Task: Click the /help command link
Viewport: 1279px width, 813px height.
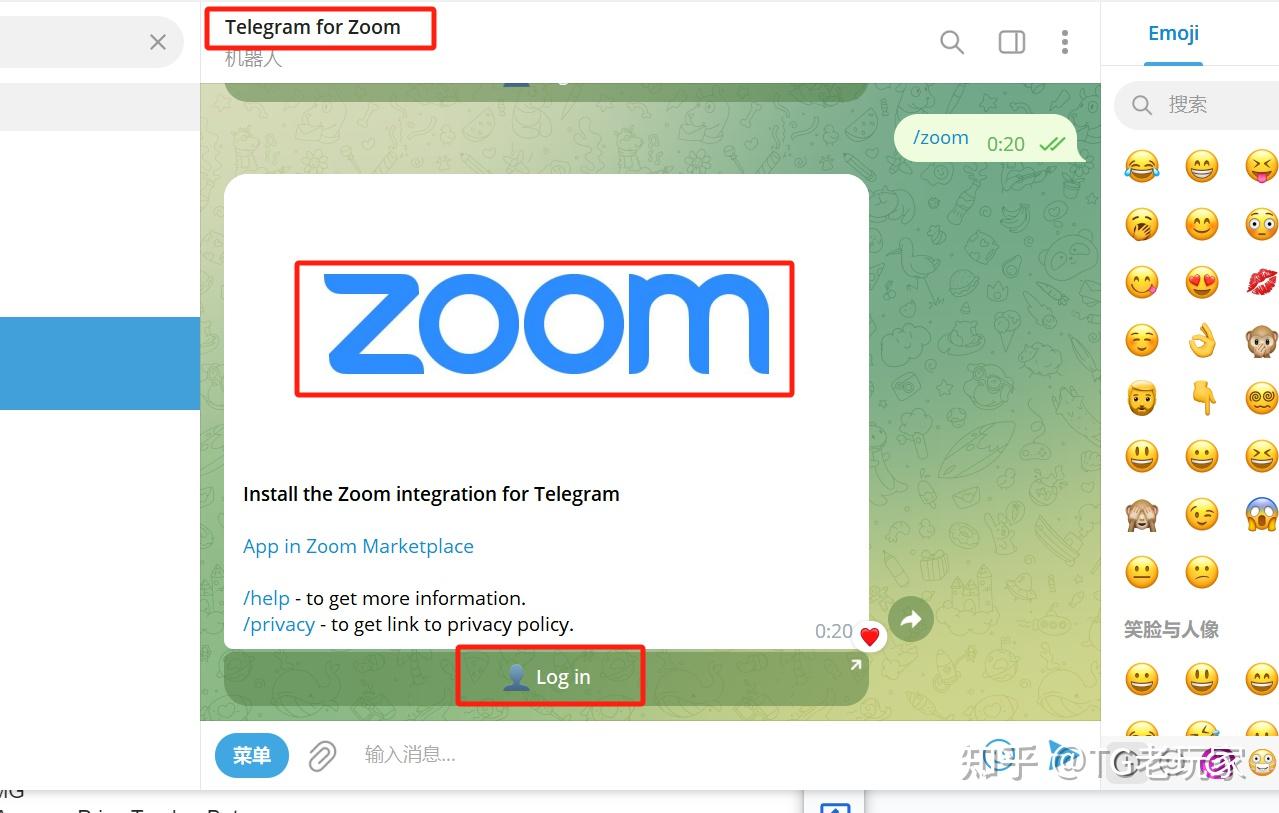Action: coord(266,598)
